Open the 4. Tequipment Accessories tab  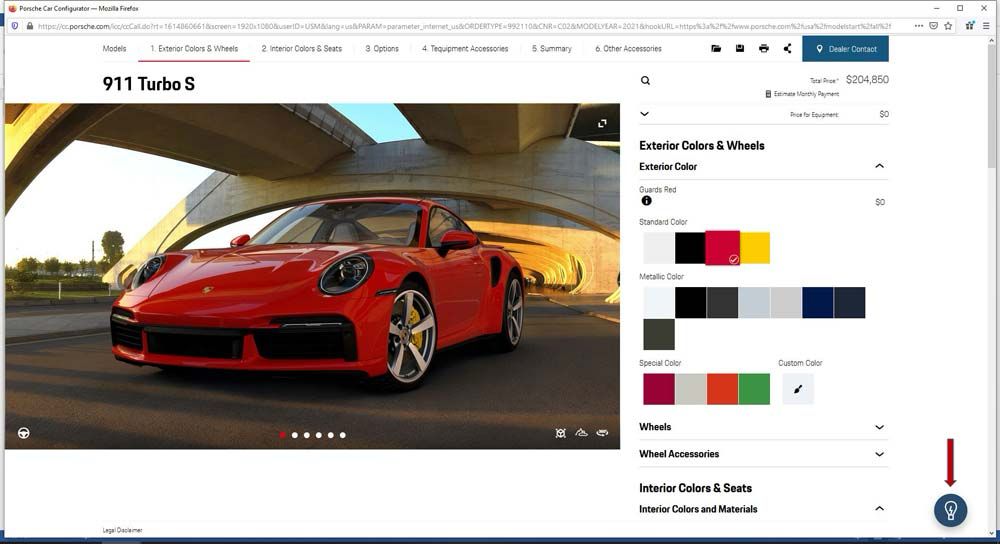(465, 48)
